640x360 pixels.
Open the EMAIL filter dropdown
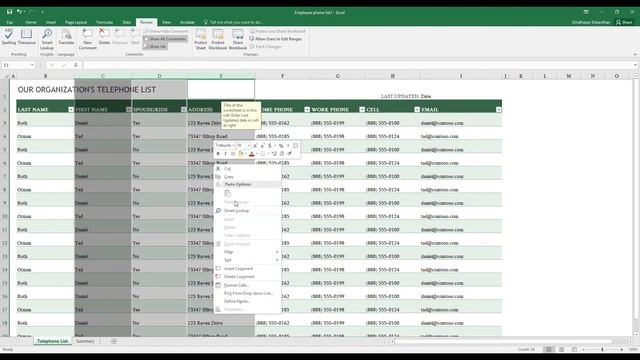pos(499,109)
